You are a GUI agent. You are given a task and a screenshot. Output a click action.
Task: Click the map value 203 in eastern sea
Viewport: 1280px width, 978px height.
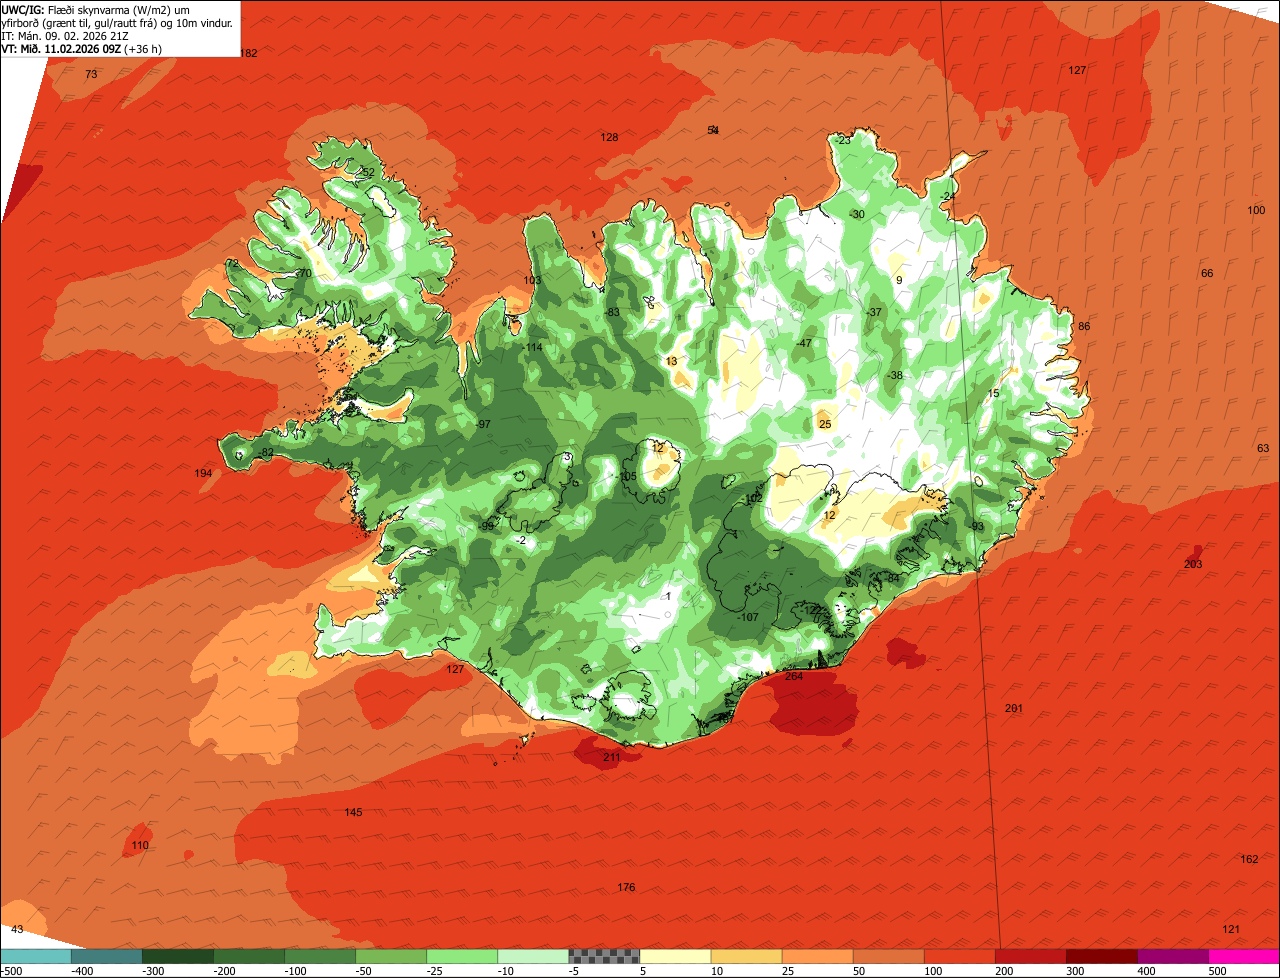pos(1193,565)
